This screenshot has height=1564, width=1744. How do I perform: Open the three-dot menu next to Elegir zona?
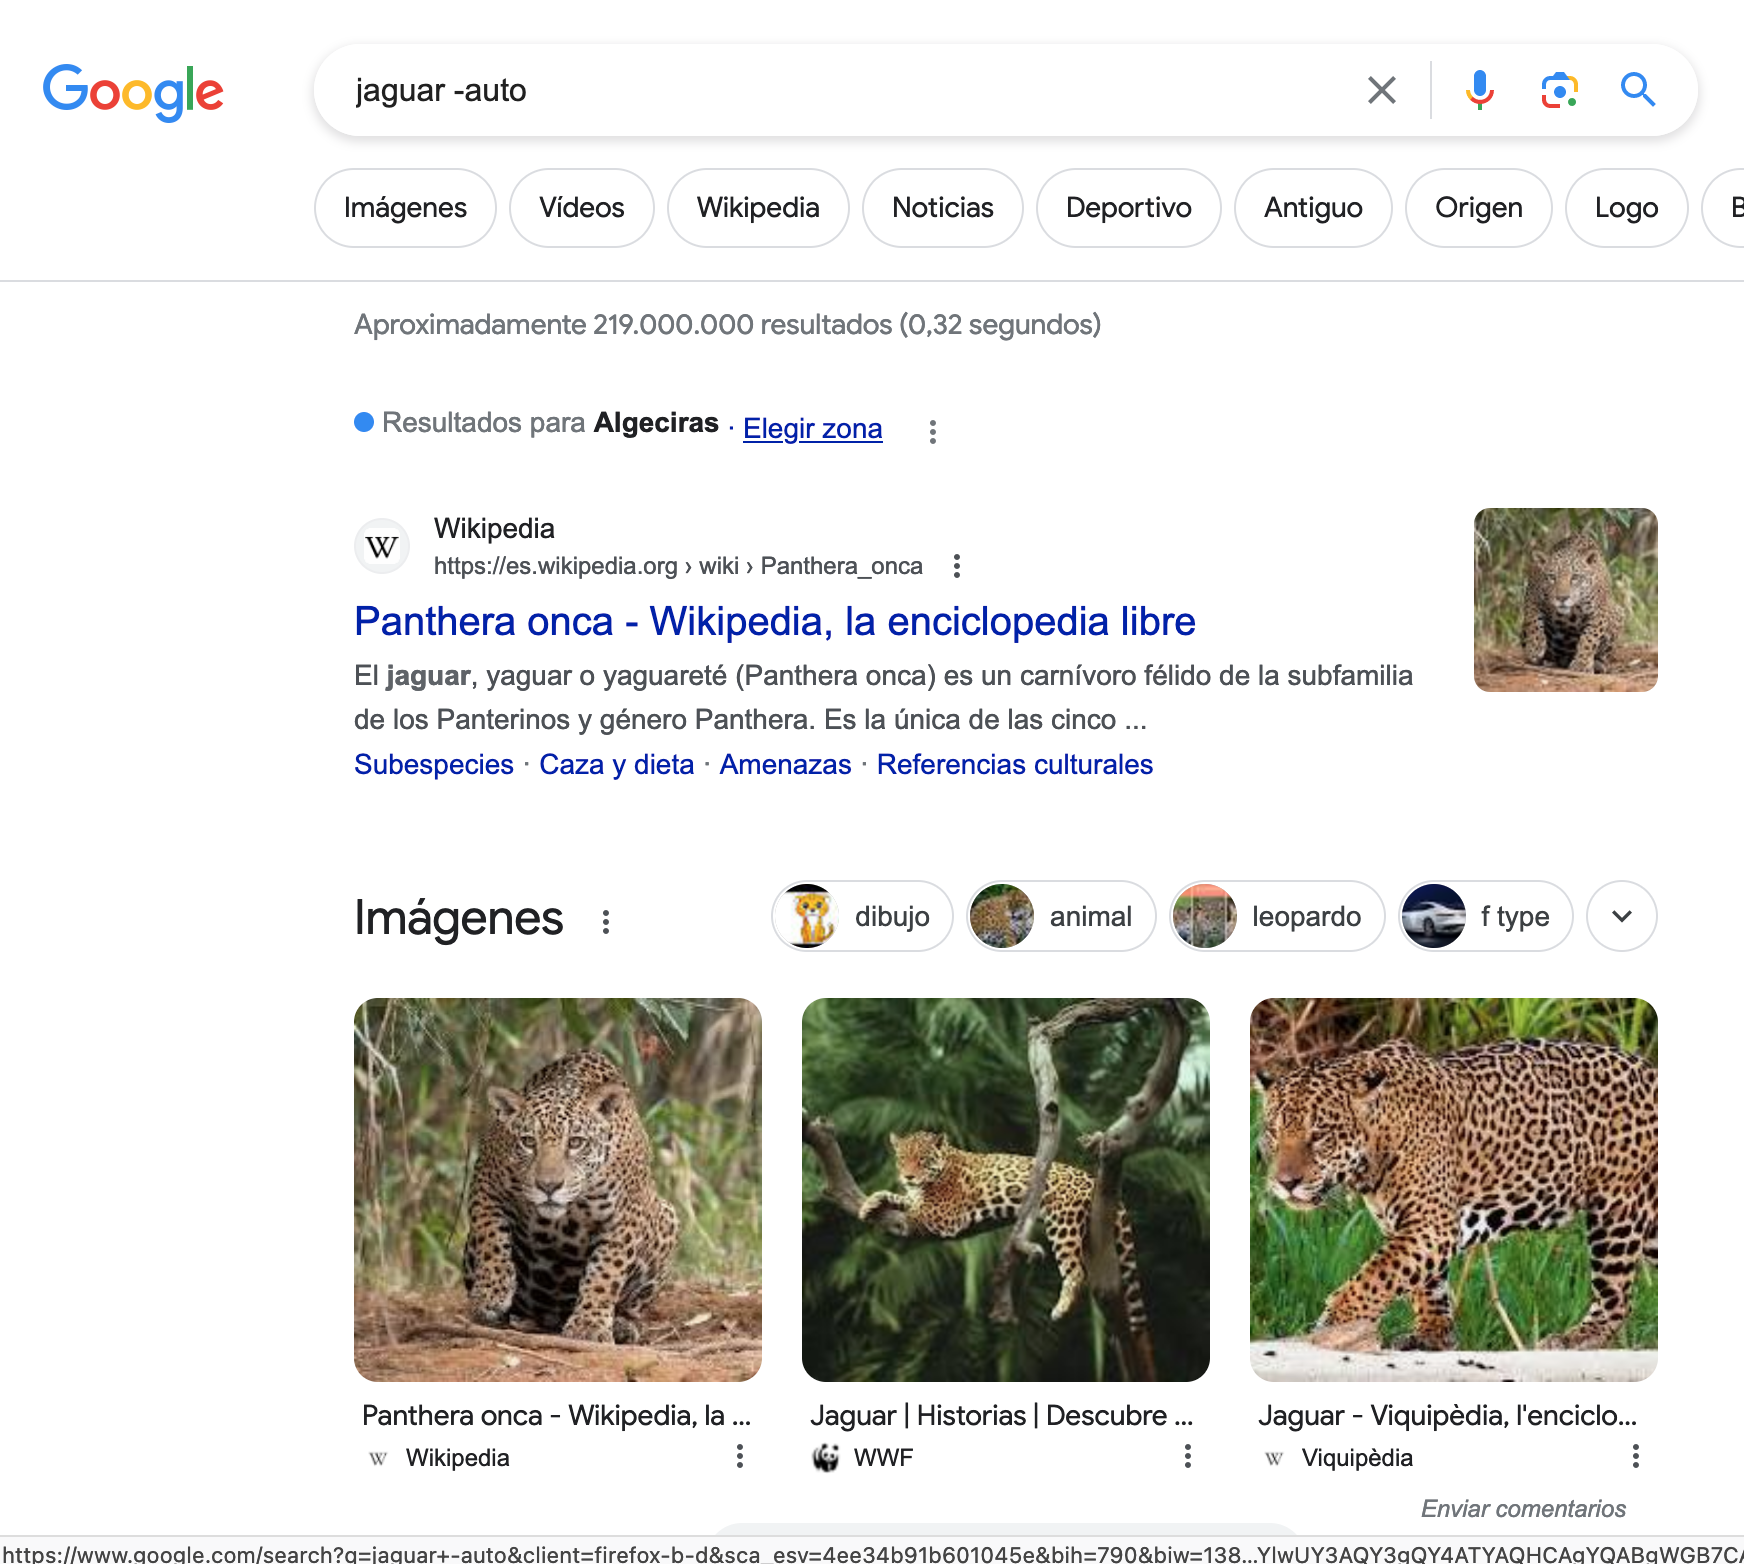tap(932, 431)
